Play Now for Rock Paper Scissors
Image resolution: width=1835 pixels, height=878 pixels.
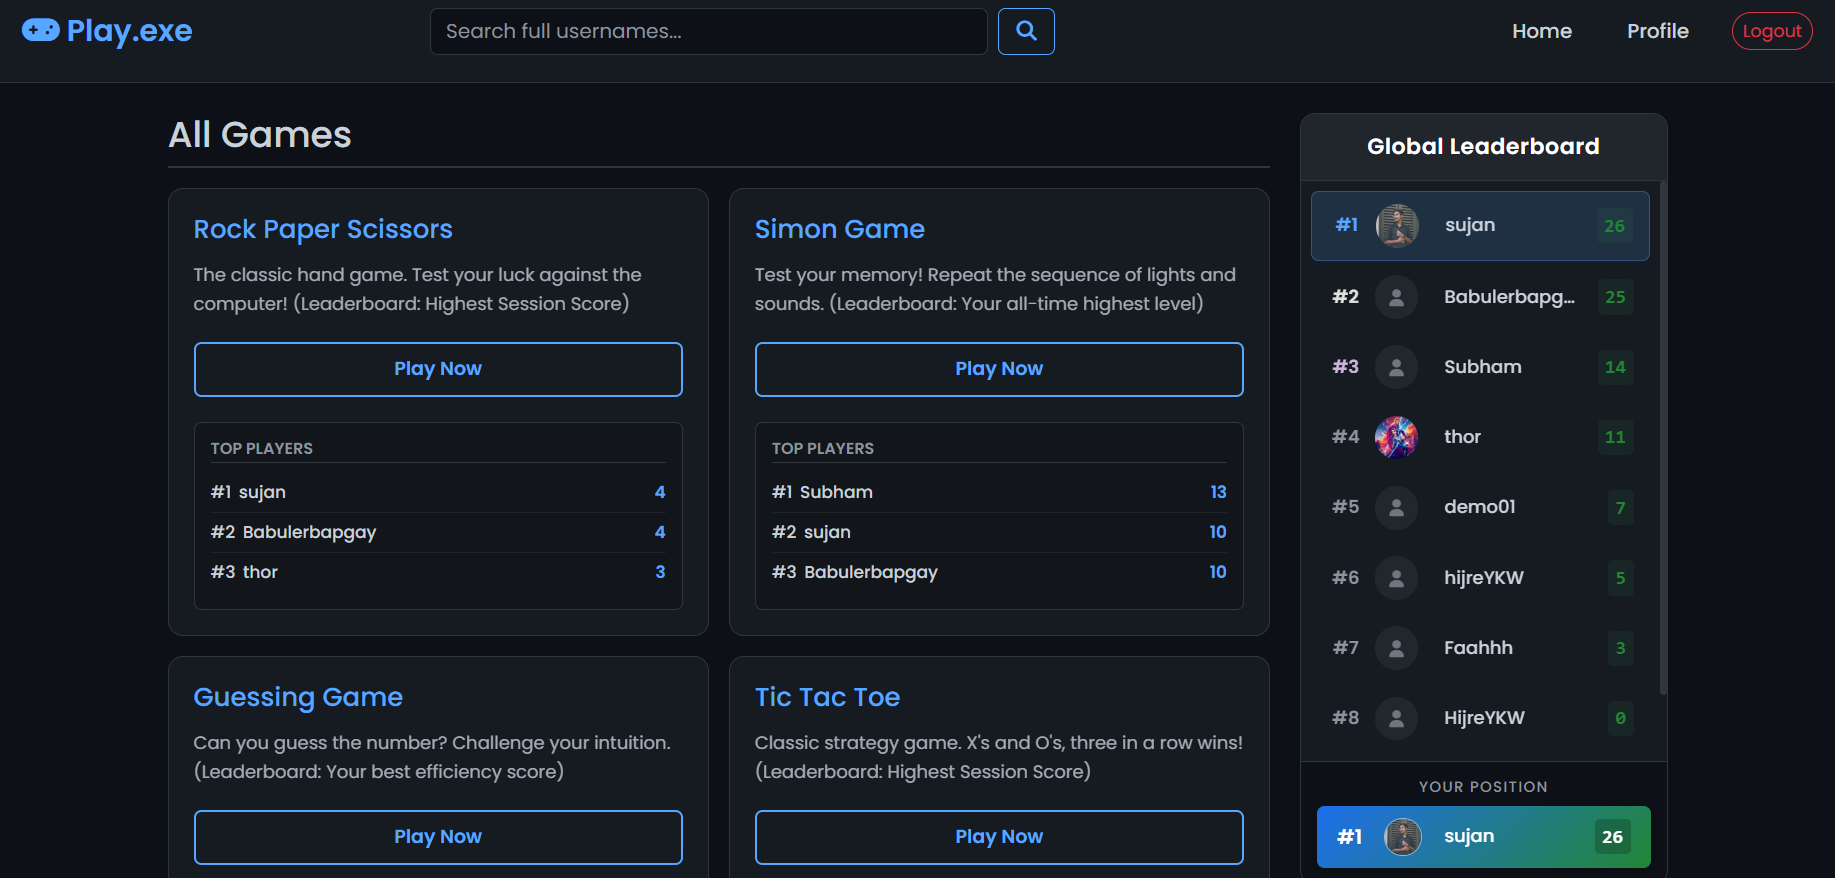438,369
